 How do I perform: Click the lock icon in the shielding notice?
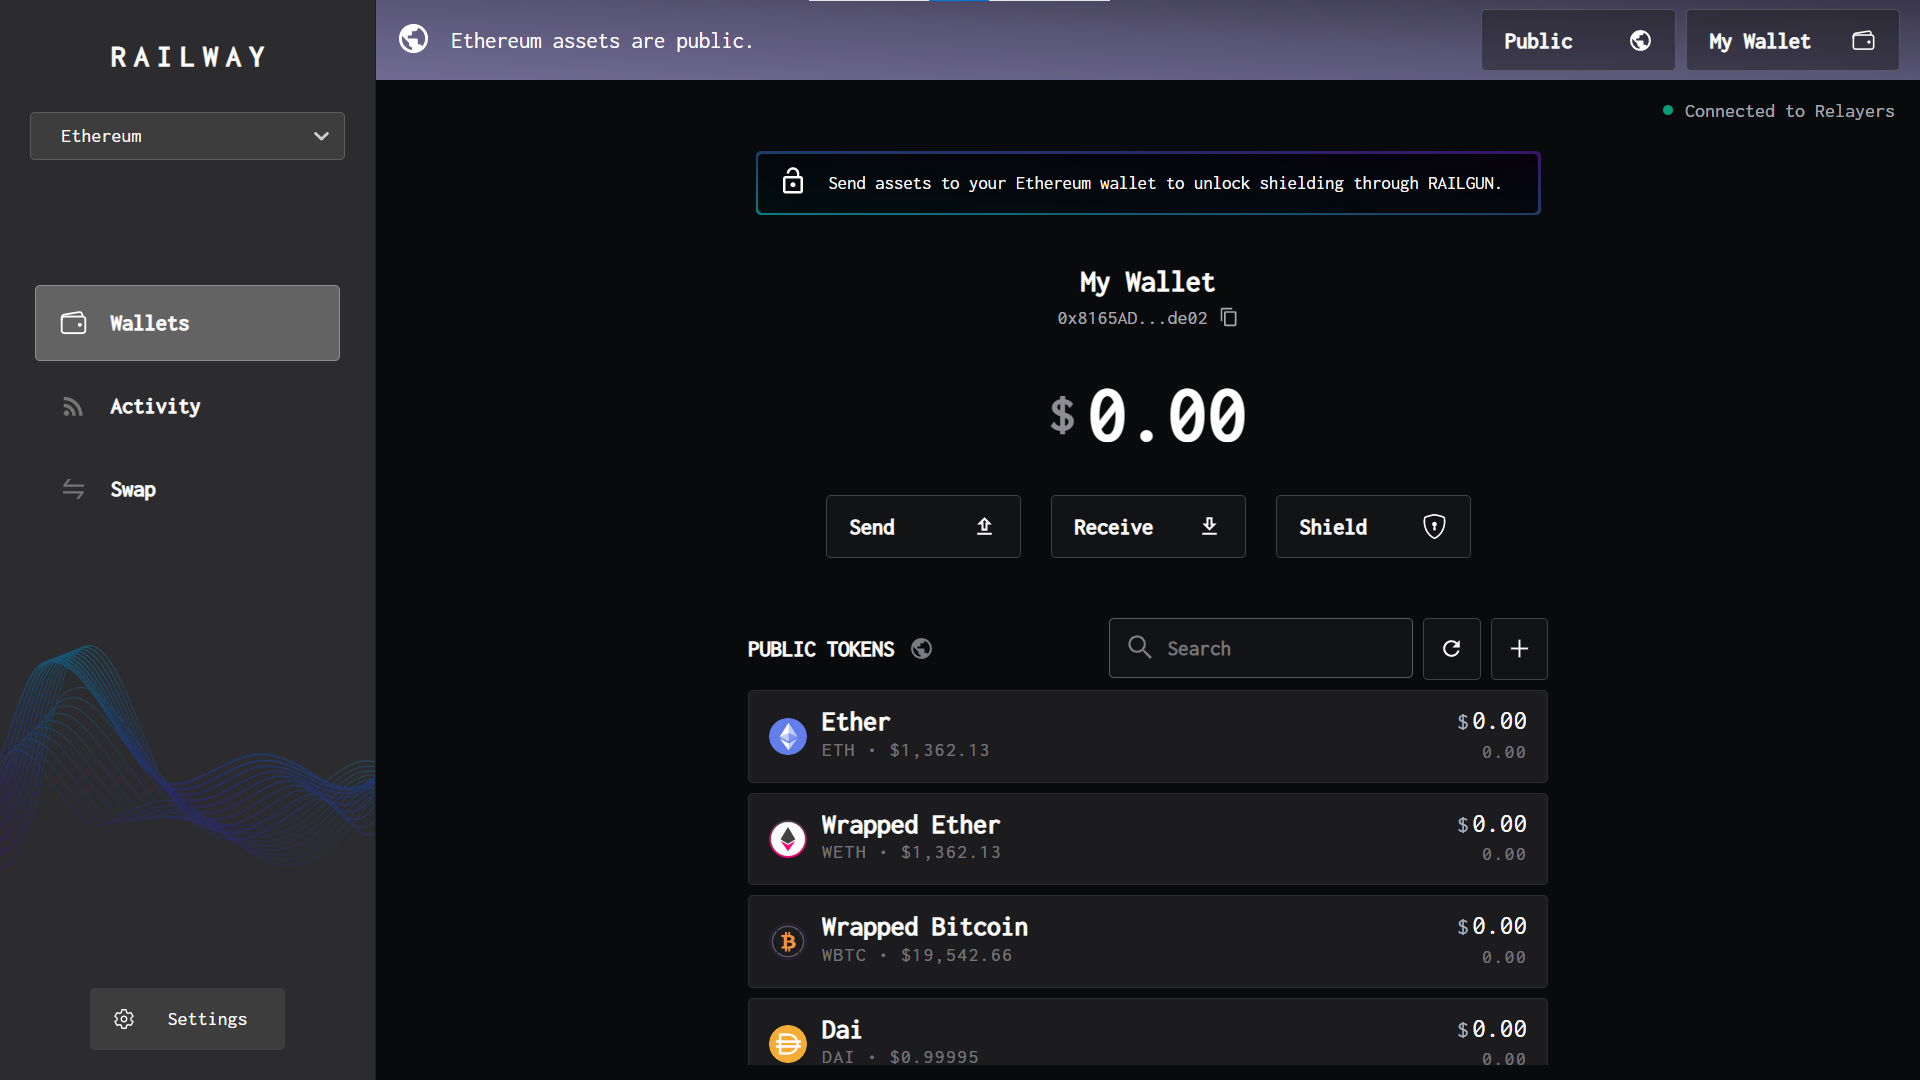(x=793, y=181)
